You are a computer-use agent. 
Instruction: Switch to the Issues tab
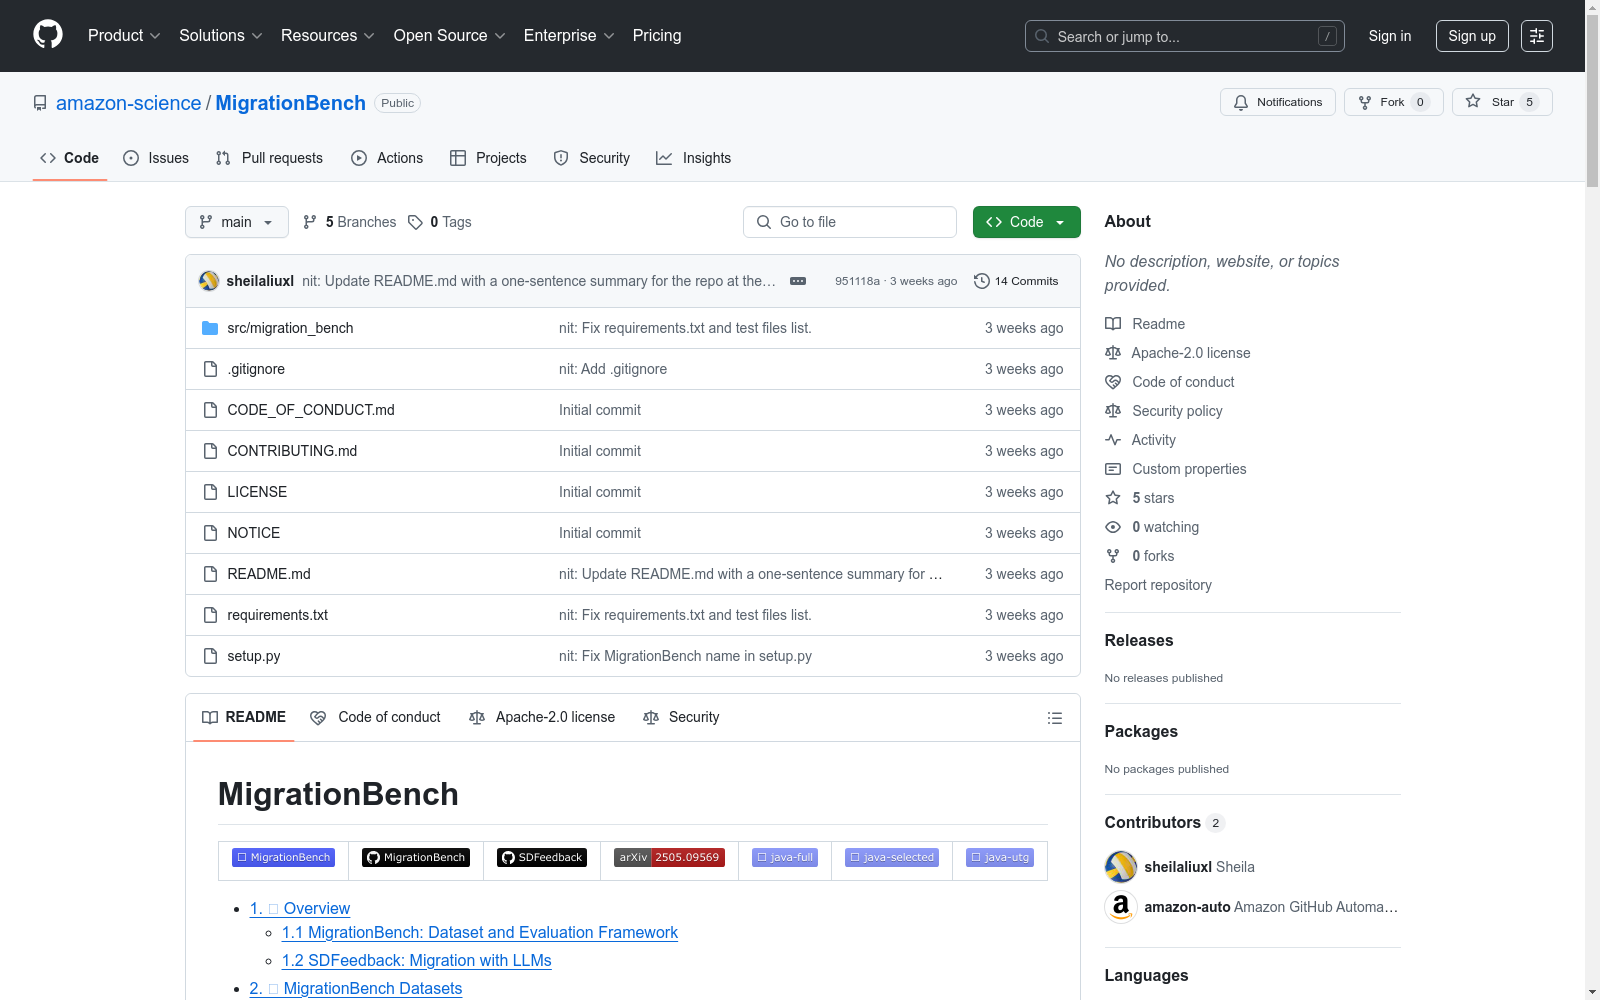click(x=156, y=158)
